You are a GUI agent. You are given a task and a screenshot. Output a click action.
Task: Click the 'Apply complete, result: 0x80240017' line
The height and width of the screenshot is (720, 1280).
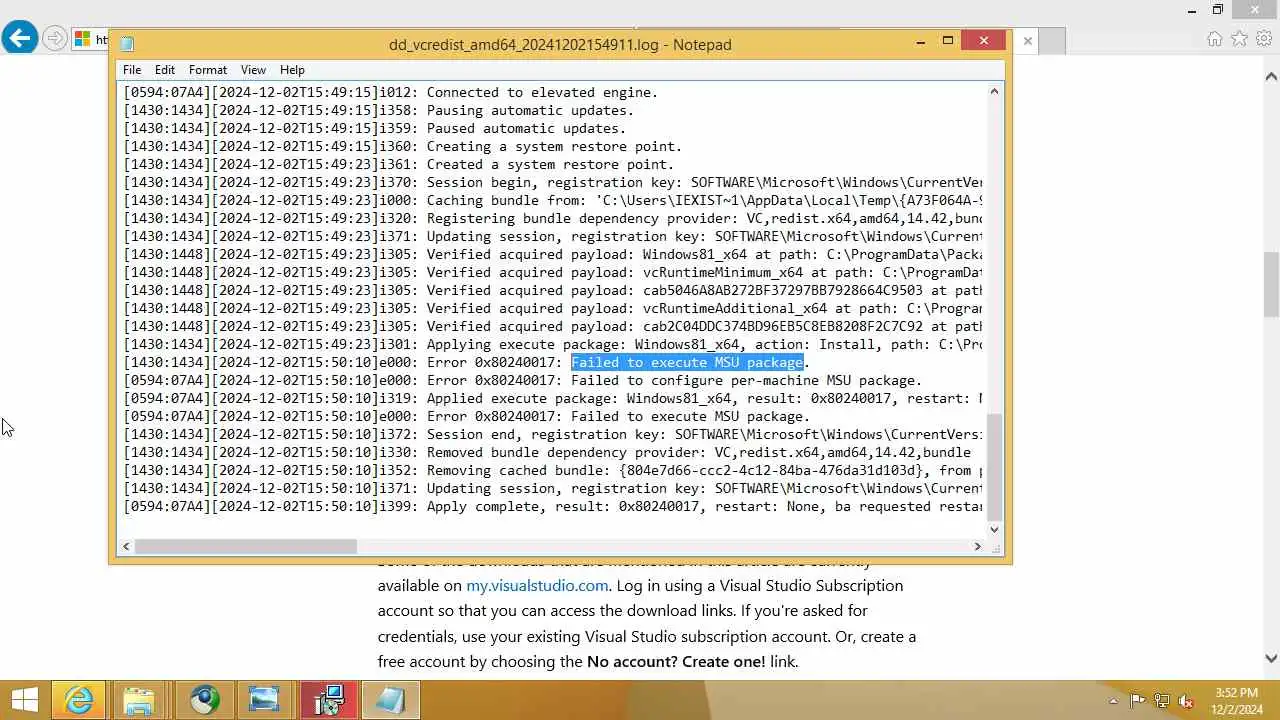(x=553, y=506)
